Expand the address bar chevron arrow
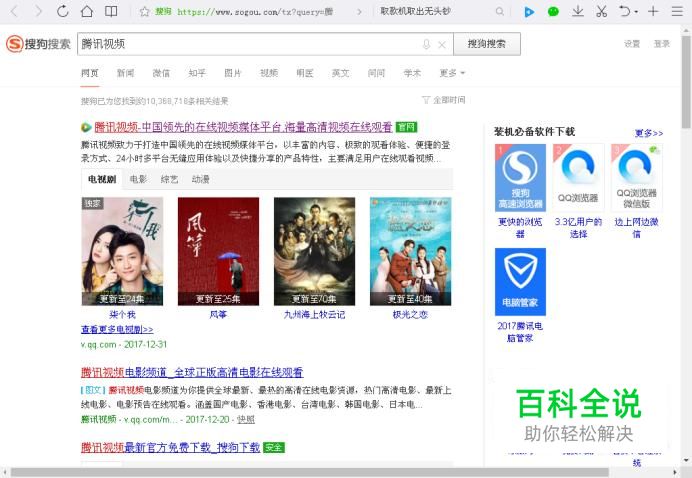 pos(359,12)
